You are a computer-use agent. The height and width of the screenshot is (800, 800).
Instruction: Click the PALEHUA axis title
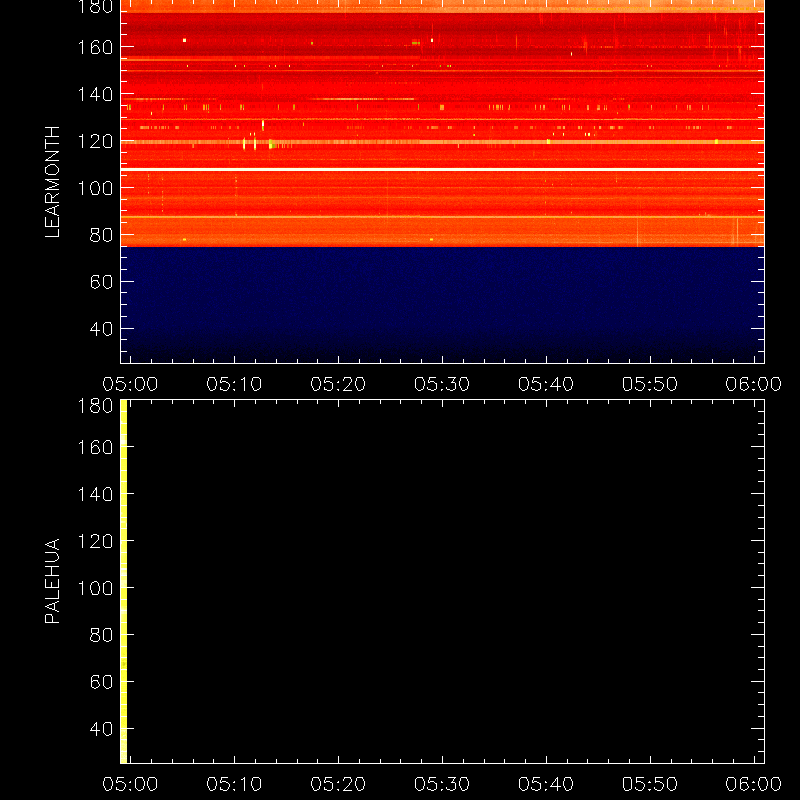point(53,581)
